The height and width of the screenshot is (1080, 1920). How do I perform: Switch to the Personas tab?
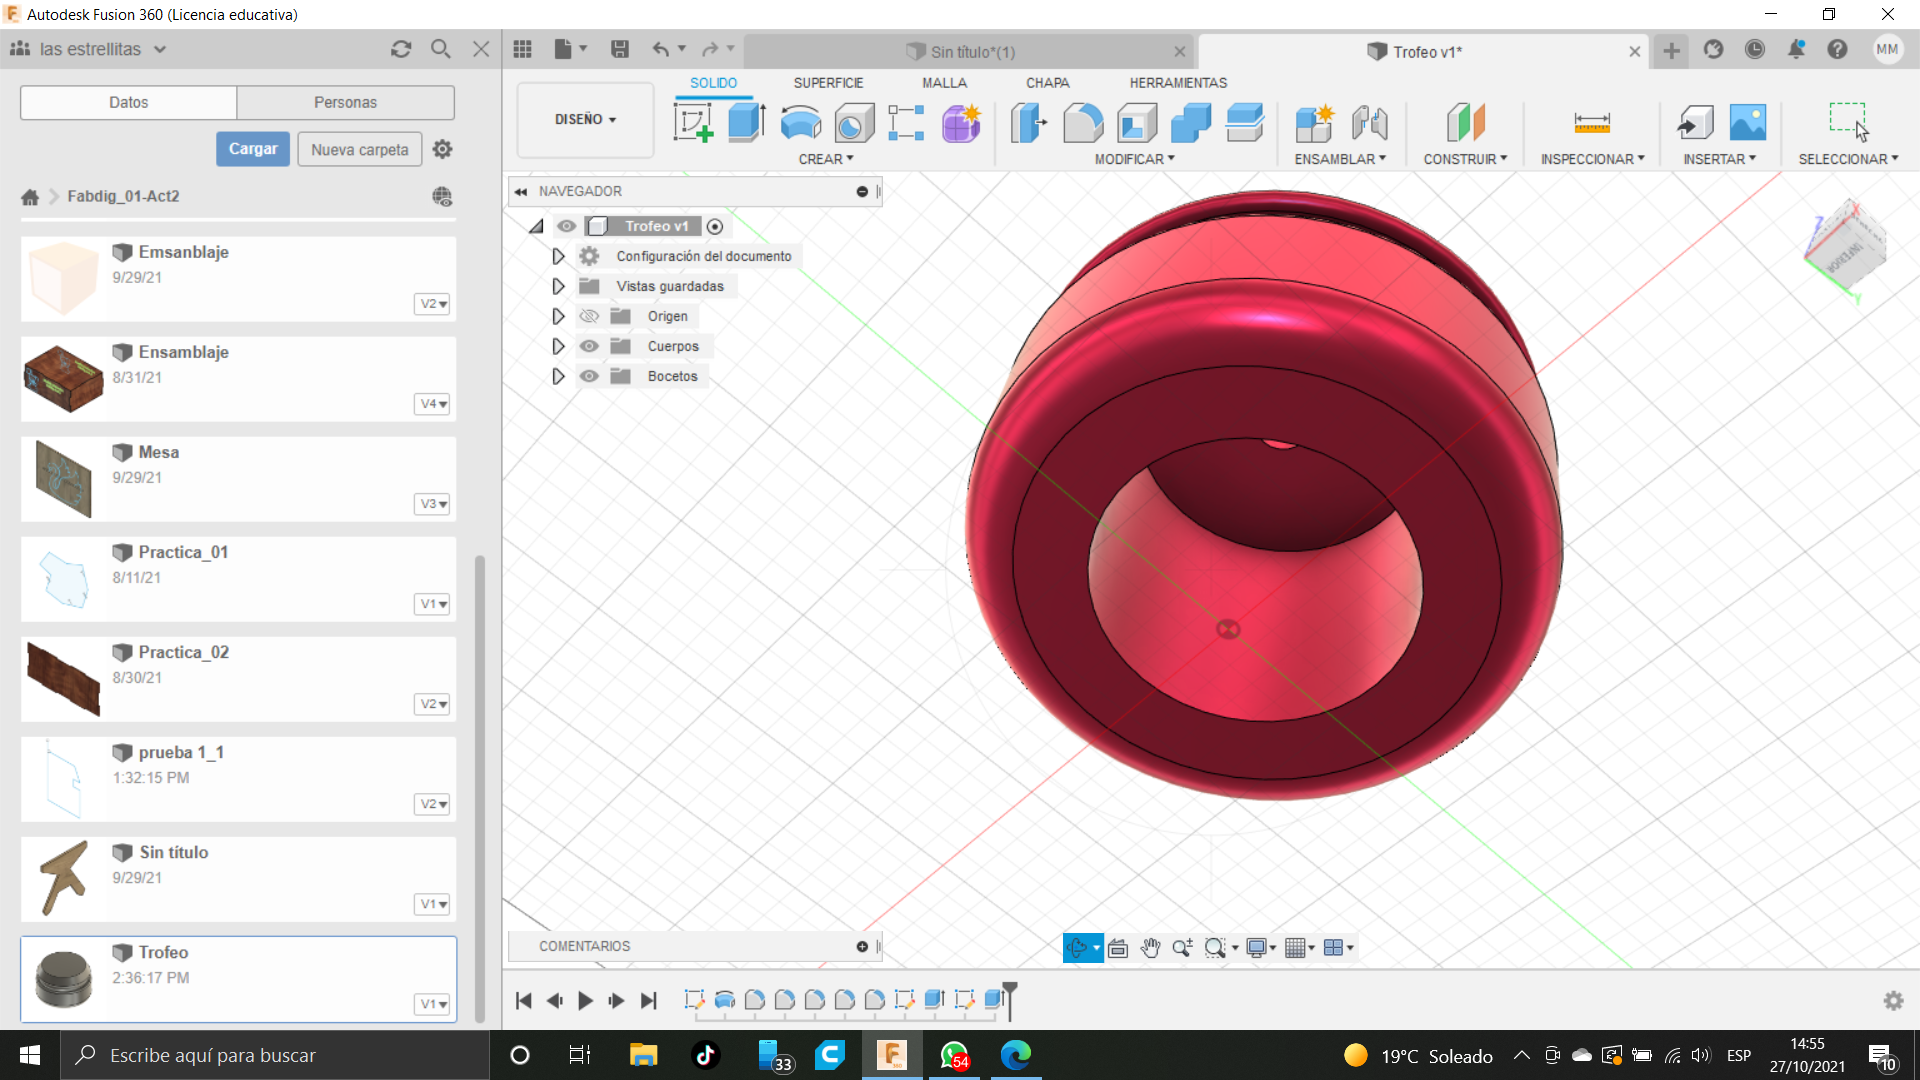click(x=345, y=102)
